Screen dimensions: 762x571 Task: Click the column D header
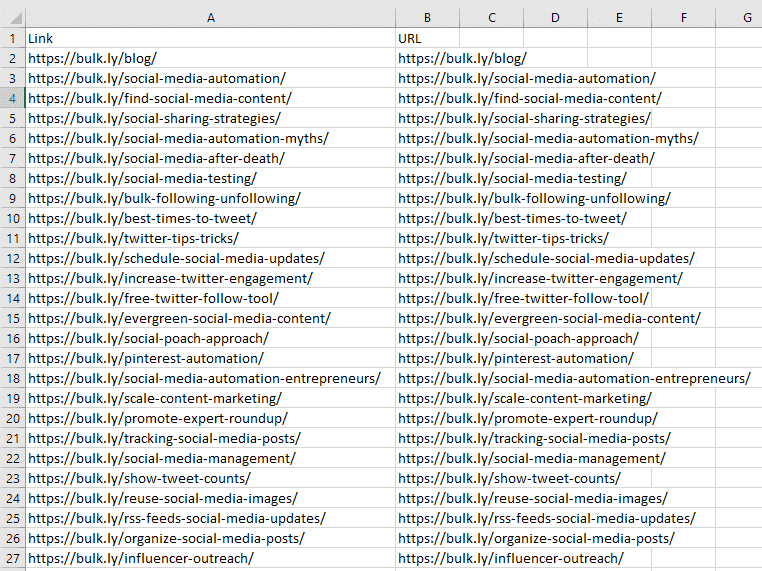(556, 18)
